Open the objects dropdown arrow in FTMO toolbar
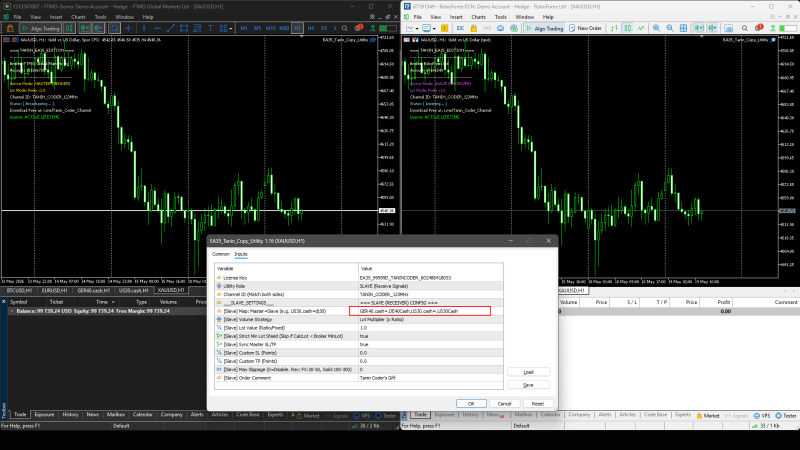The height and width of the screenshot is (450, 800). point(231,29)
